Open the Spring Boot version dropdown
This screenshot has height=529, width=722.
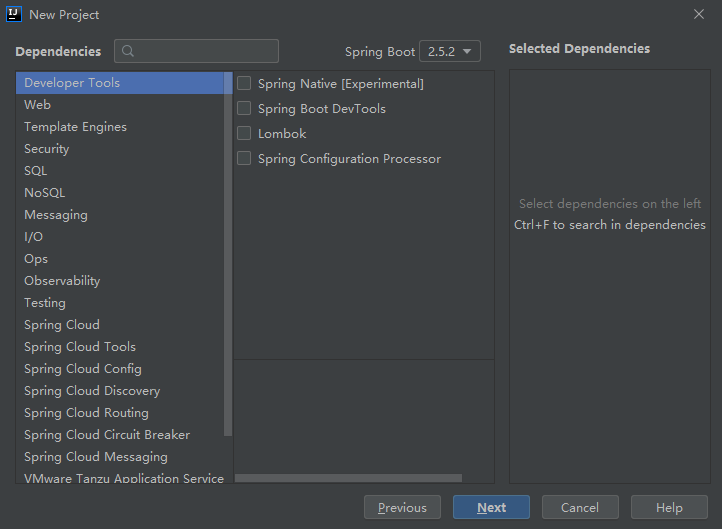pos(450,51)
